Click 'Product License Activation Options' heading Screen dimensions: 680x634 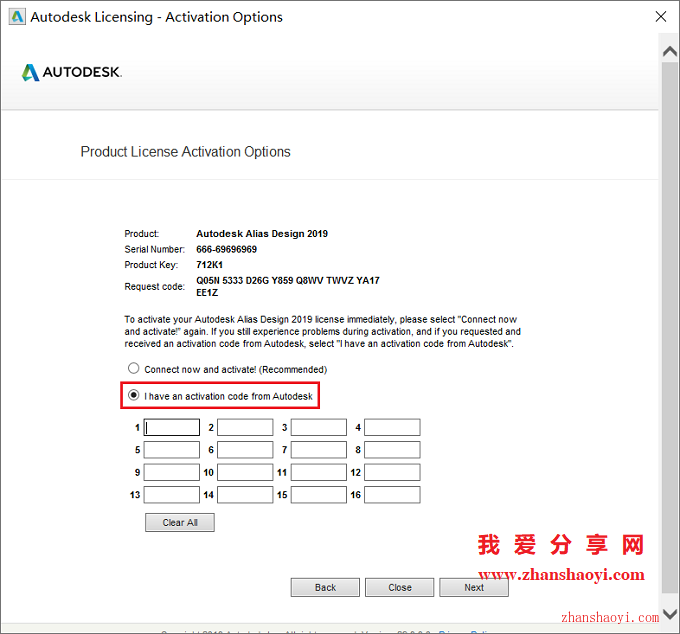[186, 152]
